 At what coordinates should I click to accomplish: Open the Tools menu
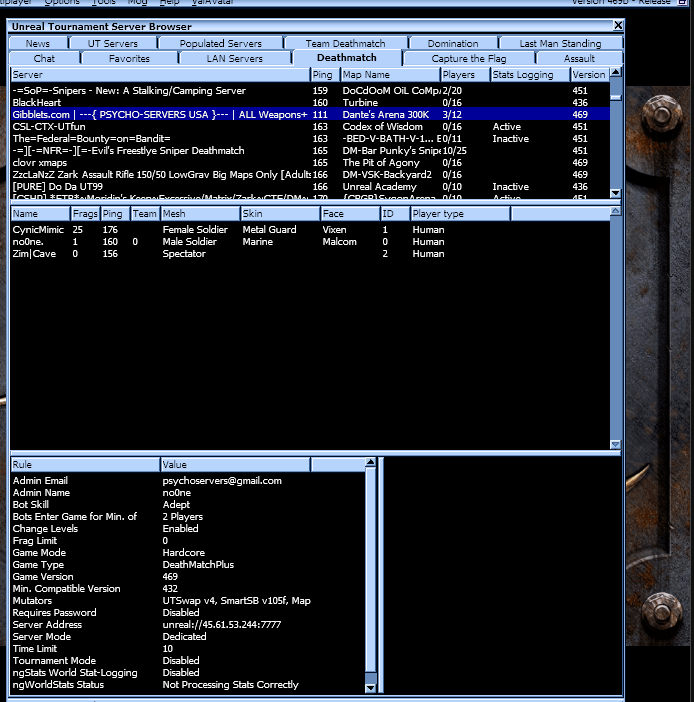(103, 2)
